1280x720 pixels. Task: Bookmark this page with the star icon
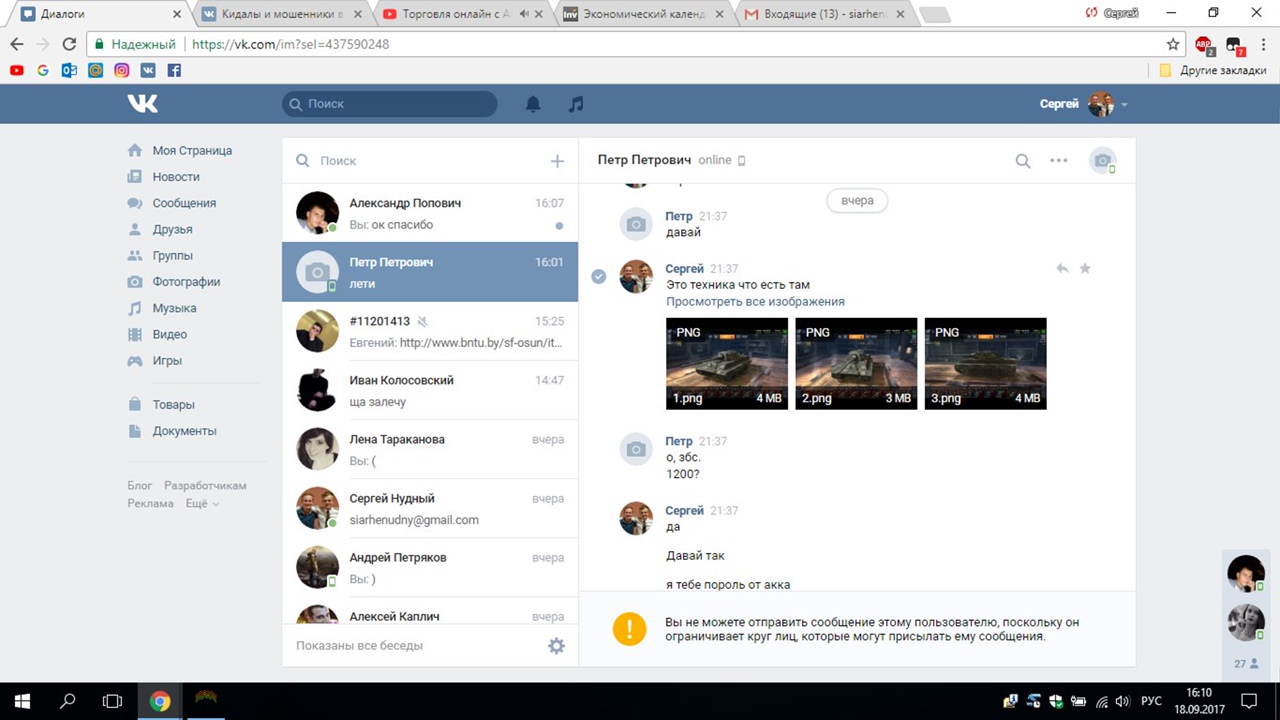point(1173,45)
